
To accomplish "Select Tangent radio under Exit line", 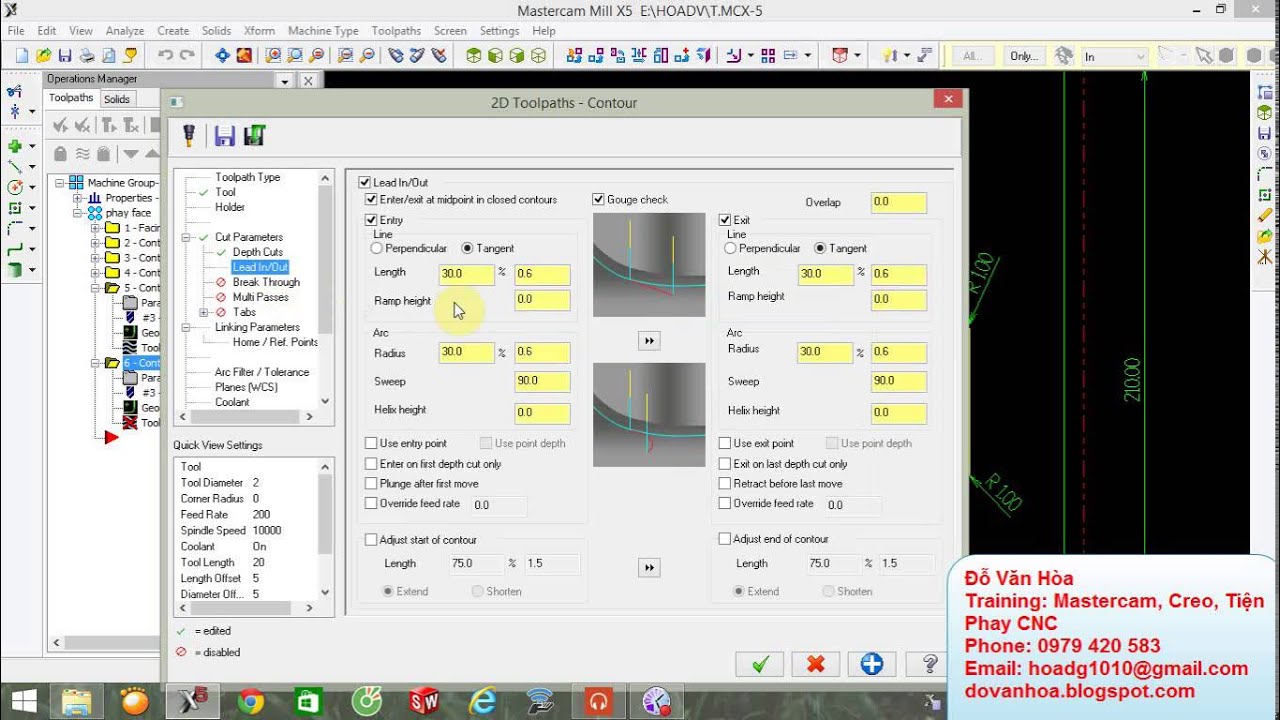I will [821, 248].
